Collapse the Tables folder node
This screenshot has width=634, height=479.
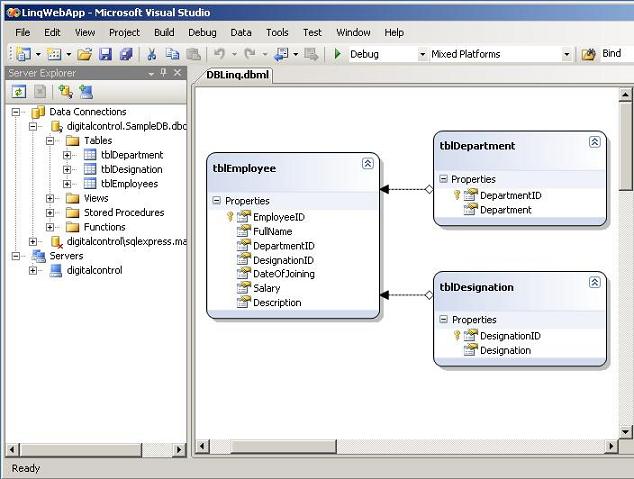(50, 141)
